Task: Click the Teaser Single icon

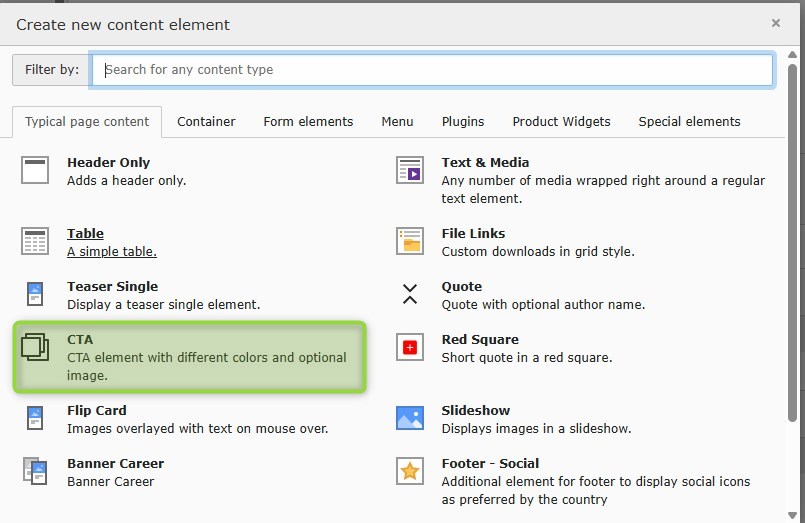Action: pyautogui.click(x=35, y=295)
